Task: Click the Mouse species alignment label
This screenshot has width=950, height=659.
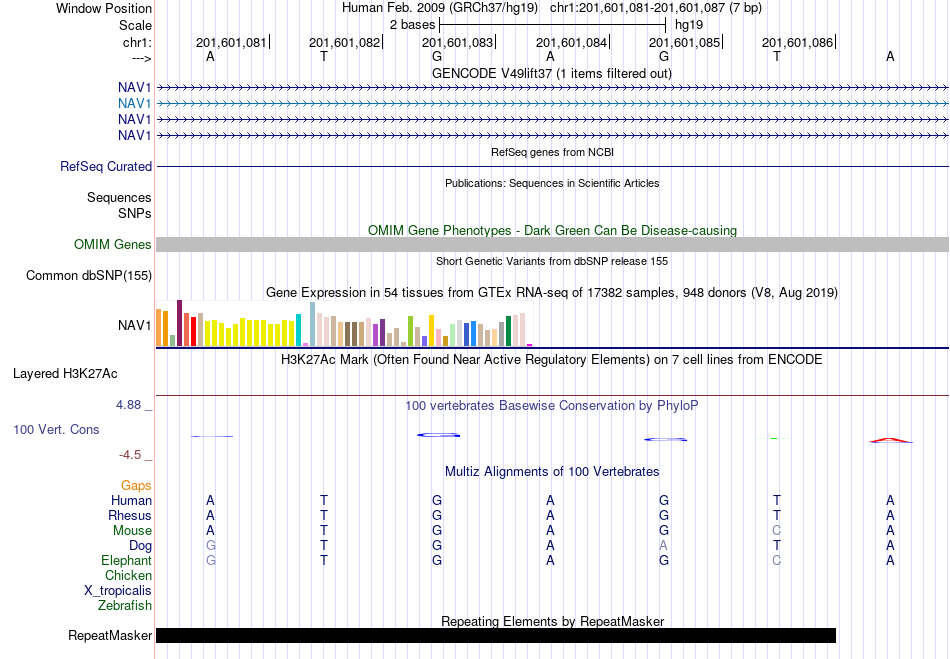Action: [132, 531]
